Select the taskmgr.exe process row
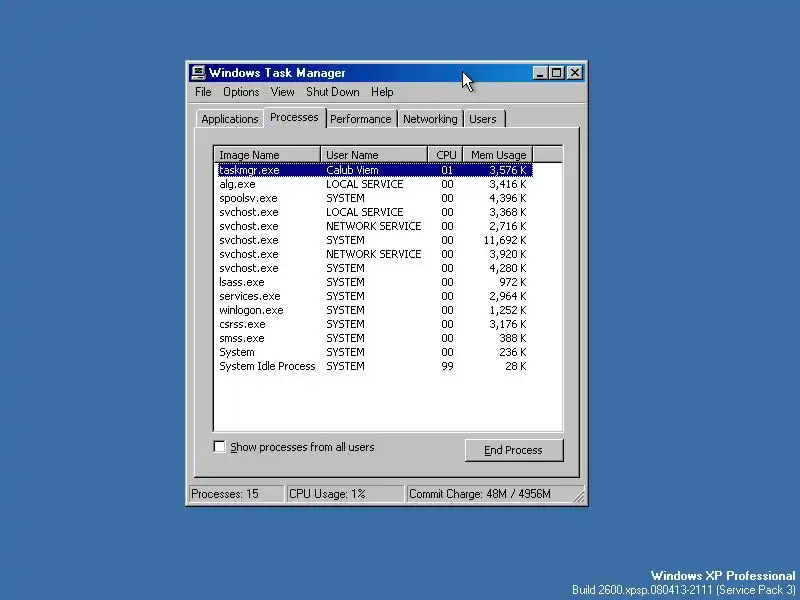The height and width of the screenshot is (600, 800). pyautogui.click(x=374, y=170)
